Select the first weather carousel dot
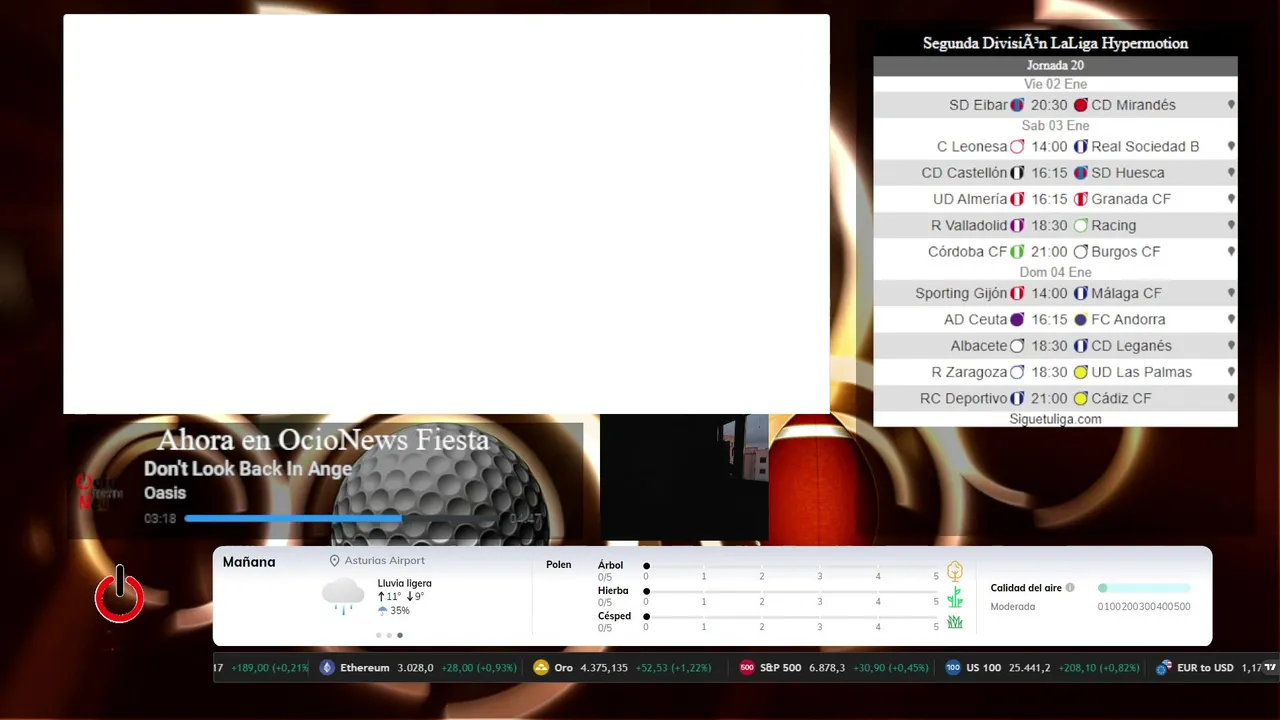Image resolution: width=1280 pixels, height=720 pixels. tap(378, 635)
